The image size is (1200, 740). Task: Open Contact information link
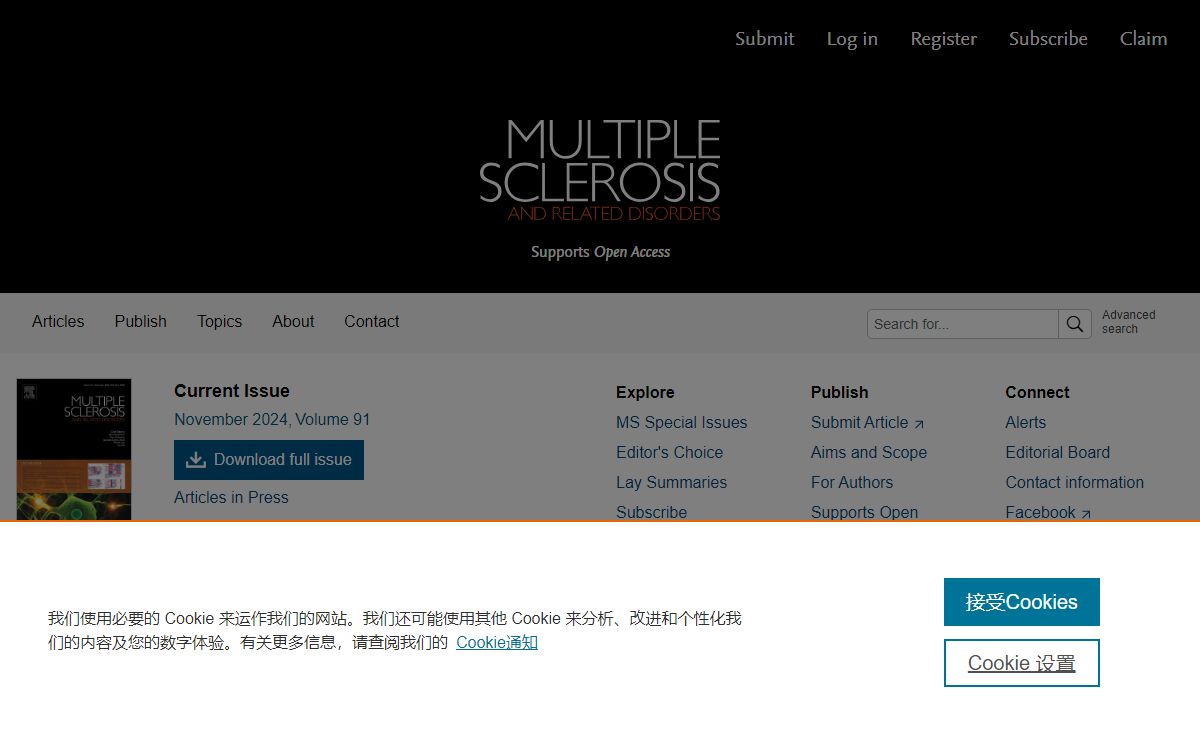pyautogui.click(x=1075, y=483)
